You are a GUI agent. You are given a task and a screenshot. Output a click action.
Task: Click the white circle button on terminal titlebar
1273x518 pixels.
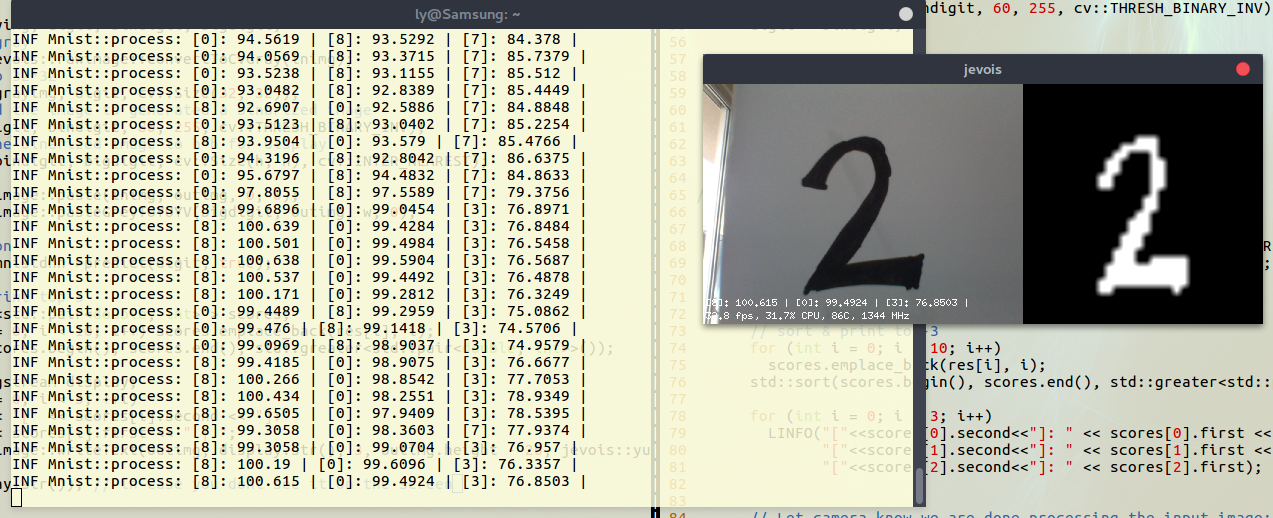point(906,14)
